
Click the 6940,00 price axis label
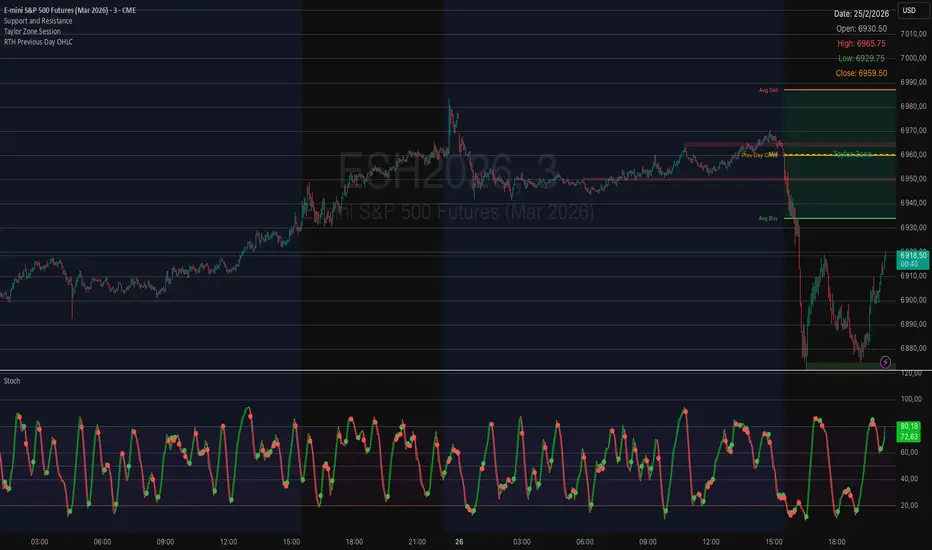pos(913,203)
